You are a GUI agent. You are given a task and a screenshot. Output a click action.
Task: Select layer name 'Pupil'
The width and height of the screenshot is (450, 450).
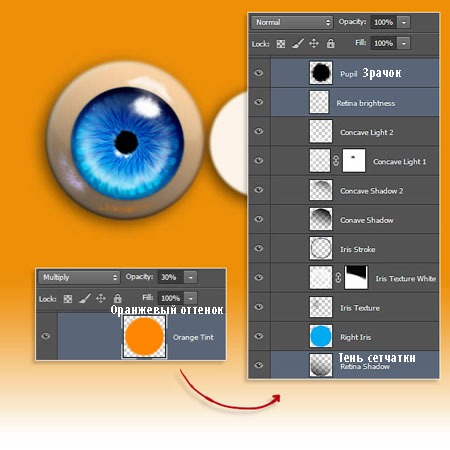349,74
